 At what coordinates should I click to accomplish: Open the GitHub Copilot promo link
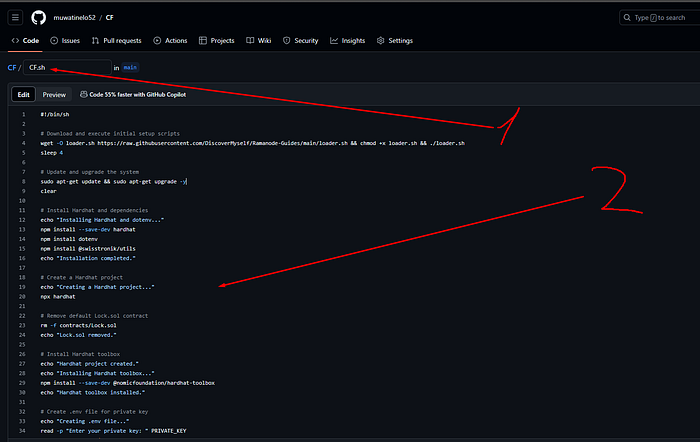138,95
